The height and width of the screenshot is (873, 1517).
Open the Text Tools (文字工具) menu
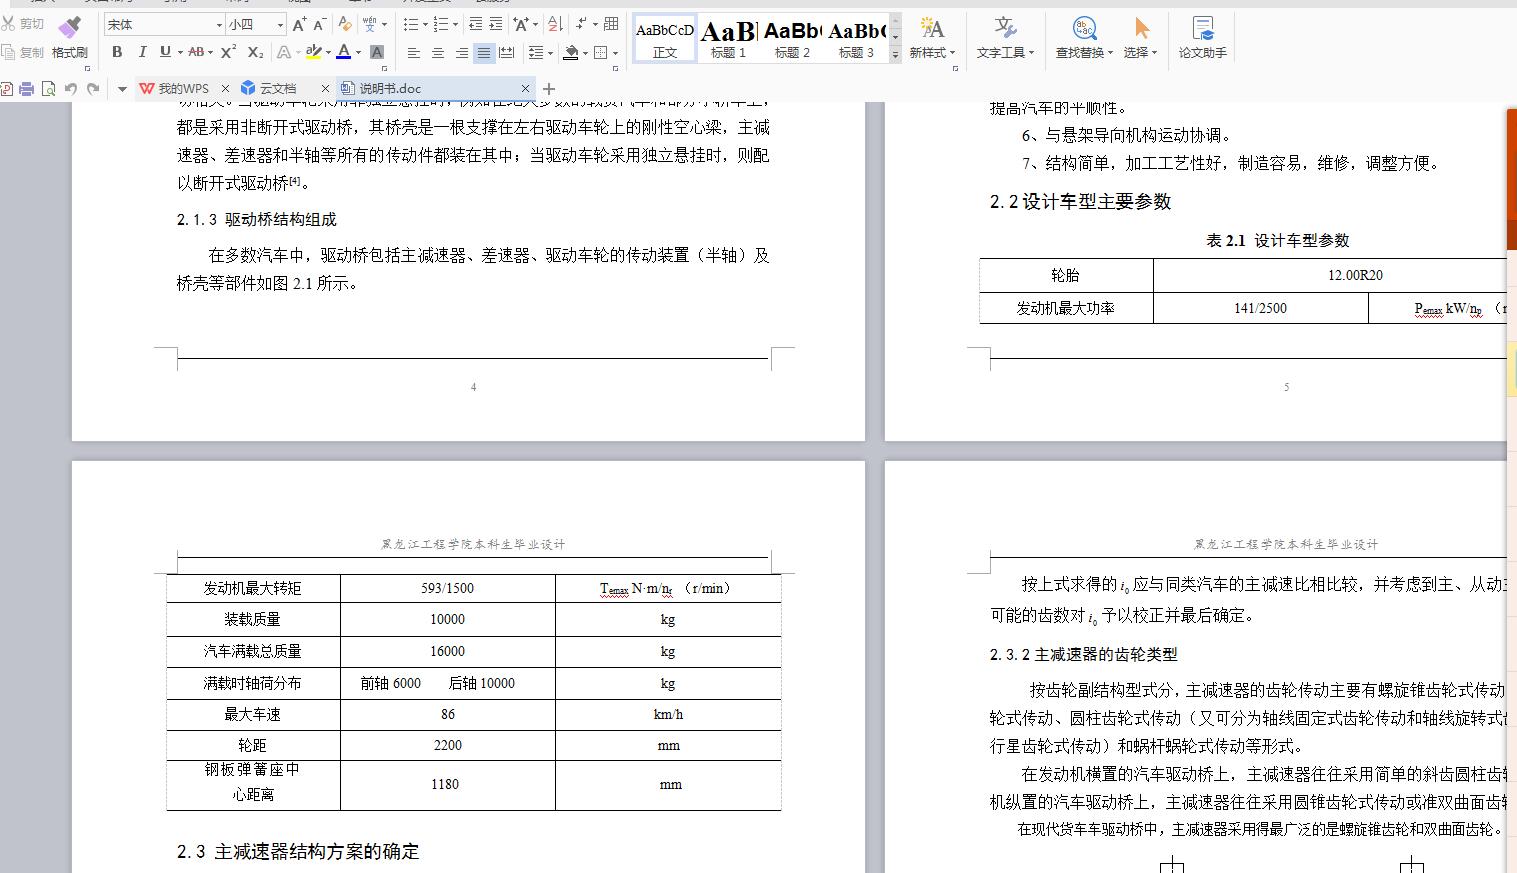1005,37
